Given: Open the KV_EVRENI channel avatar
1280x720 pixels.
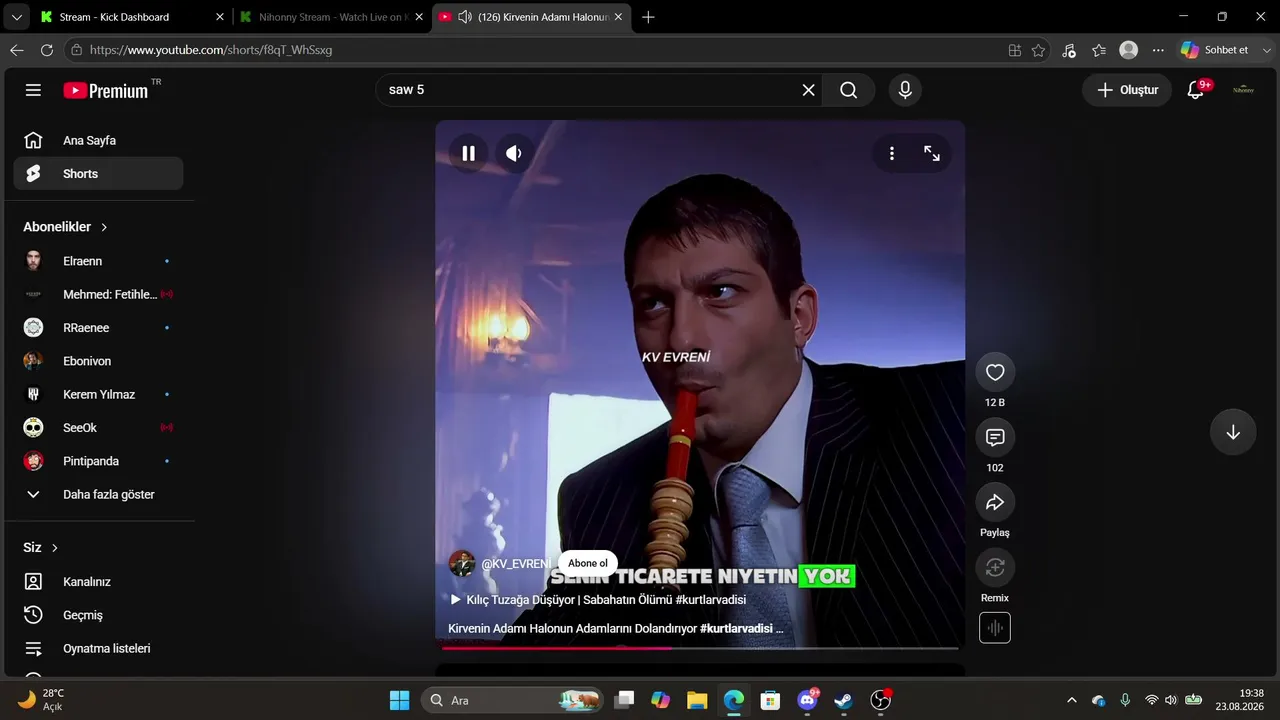Looking at the screenshot, I should click(x=462, y=563).
